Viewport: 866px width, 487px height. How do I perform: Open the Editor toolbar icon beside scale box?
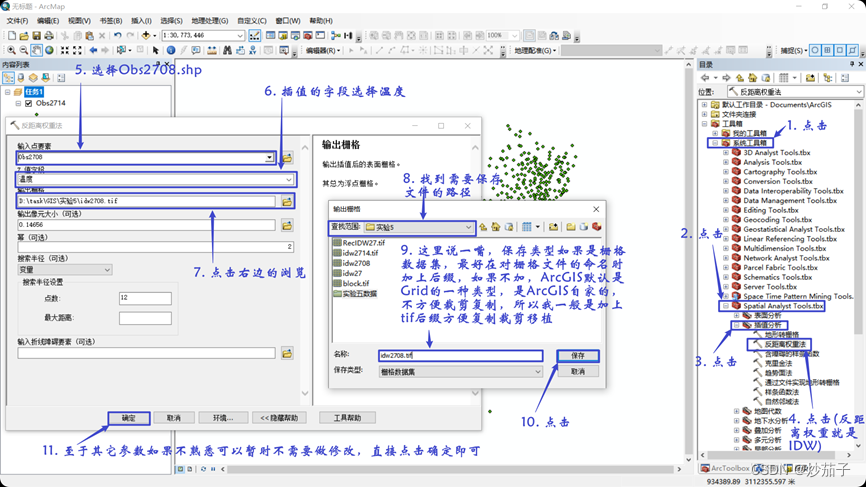(255, 36)
